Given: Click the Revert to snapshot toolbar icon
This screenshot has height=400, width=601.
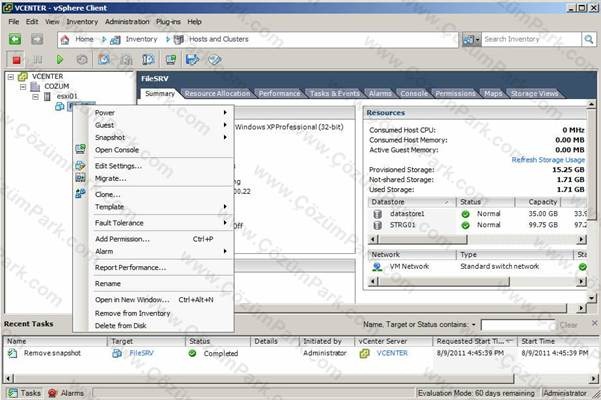Looking at the screenshot, I should pos(126,60).
